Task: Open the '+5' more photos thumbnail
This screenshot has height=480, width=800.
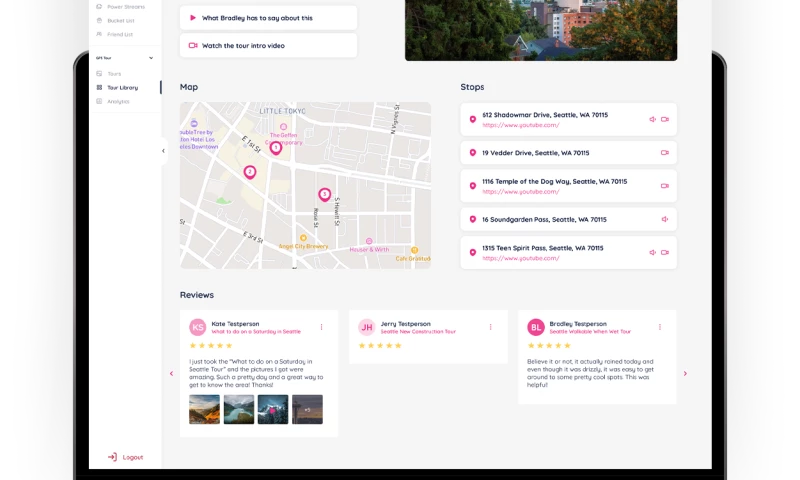Action: click(x=307, y=409)
